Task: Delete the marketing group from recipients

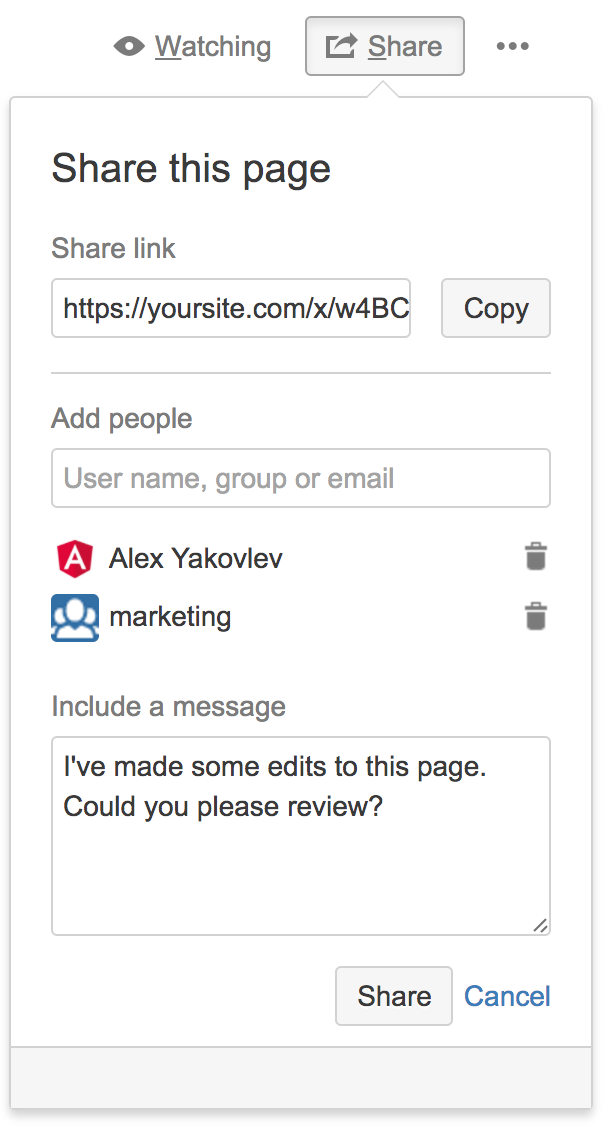Action: coord(536,616)
